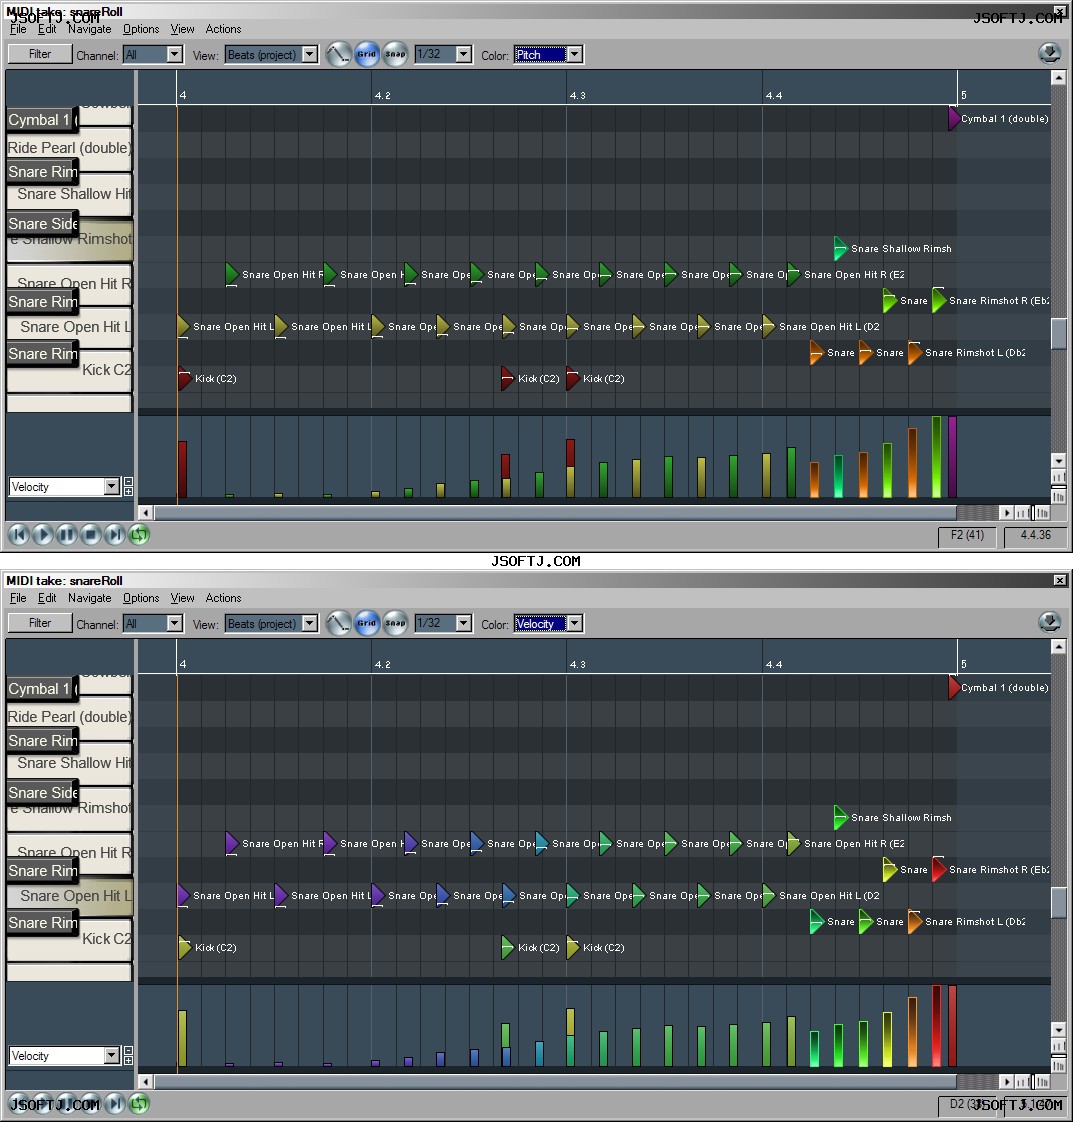Click the Snare Open Hit L key, Velocity-colored editor
This screenshot has height=1122, width=1073.
[x=75, y=896]
